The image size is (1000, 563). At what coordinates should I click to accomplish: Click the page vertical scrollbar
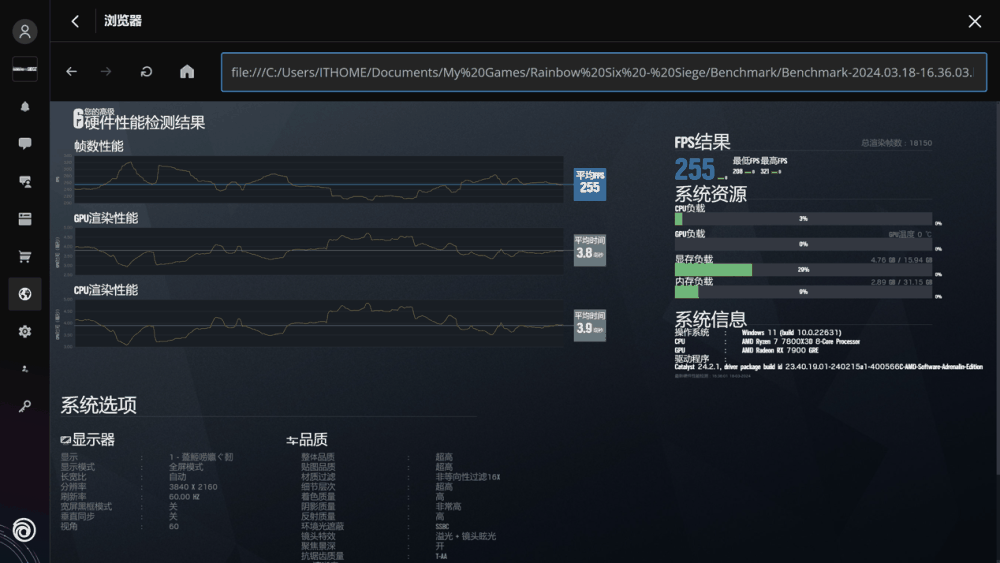pyautogui.click(x=997, y=287)
